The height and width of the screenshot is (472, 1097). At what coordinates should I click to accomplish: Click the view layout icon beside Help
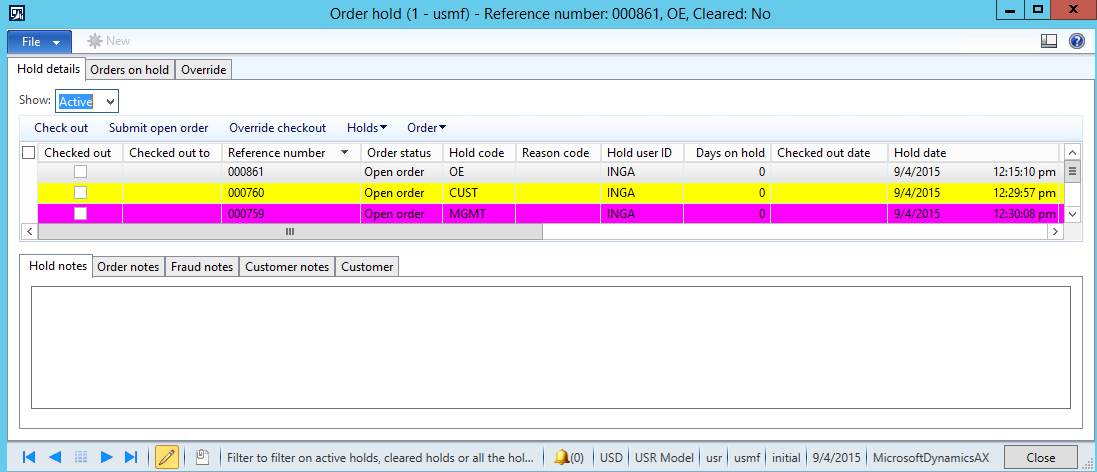point(1049,41)
